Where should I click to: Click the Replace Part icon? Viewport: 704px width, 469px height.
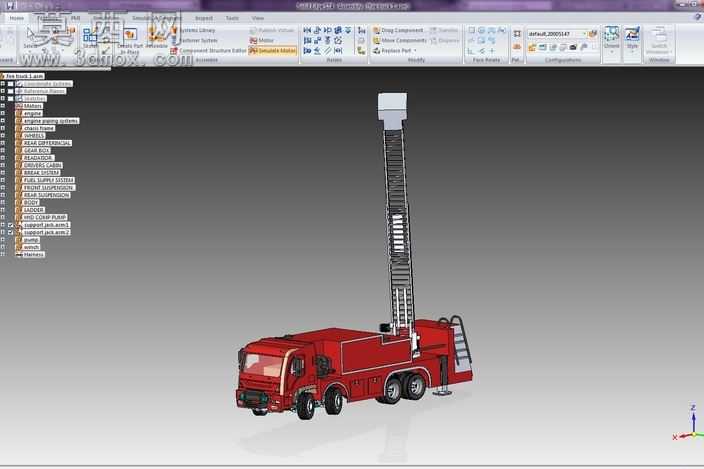(x=377, y=51)
